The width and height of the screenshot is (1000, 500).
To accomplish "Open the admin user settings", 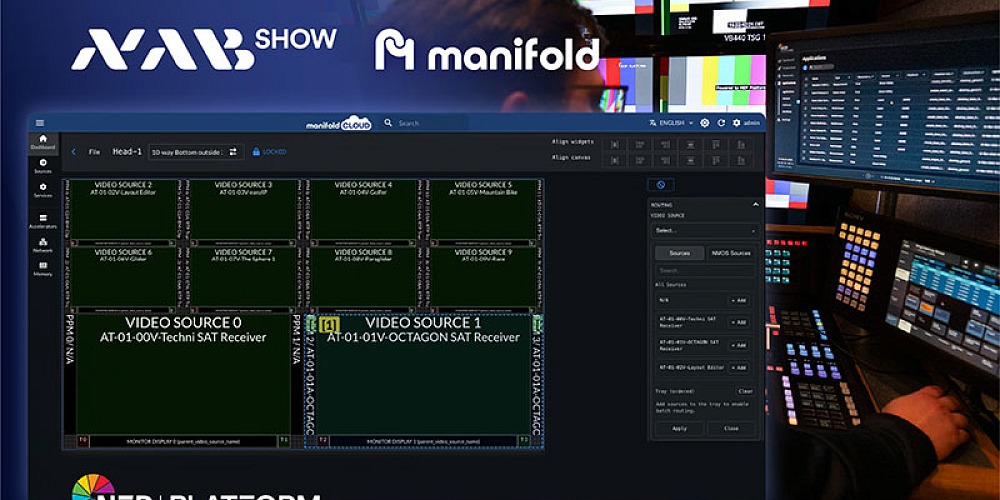I will 746,123.
